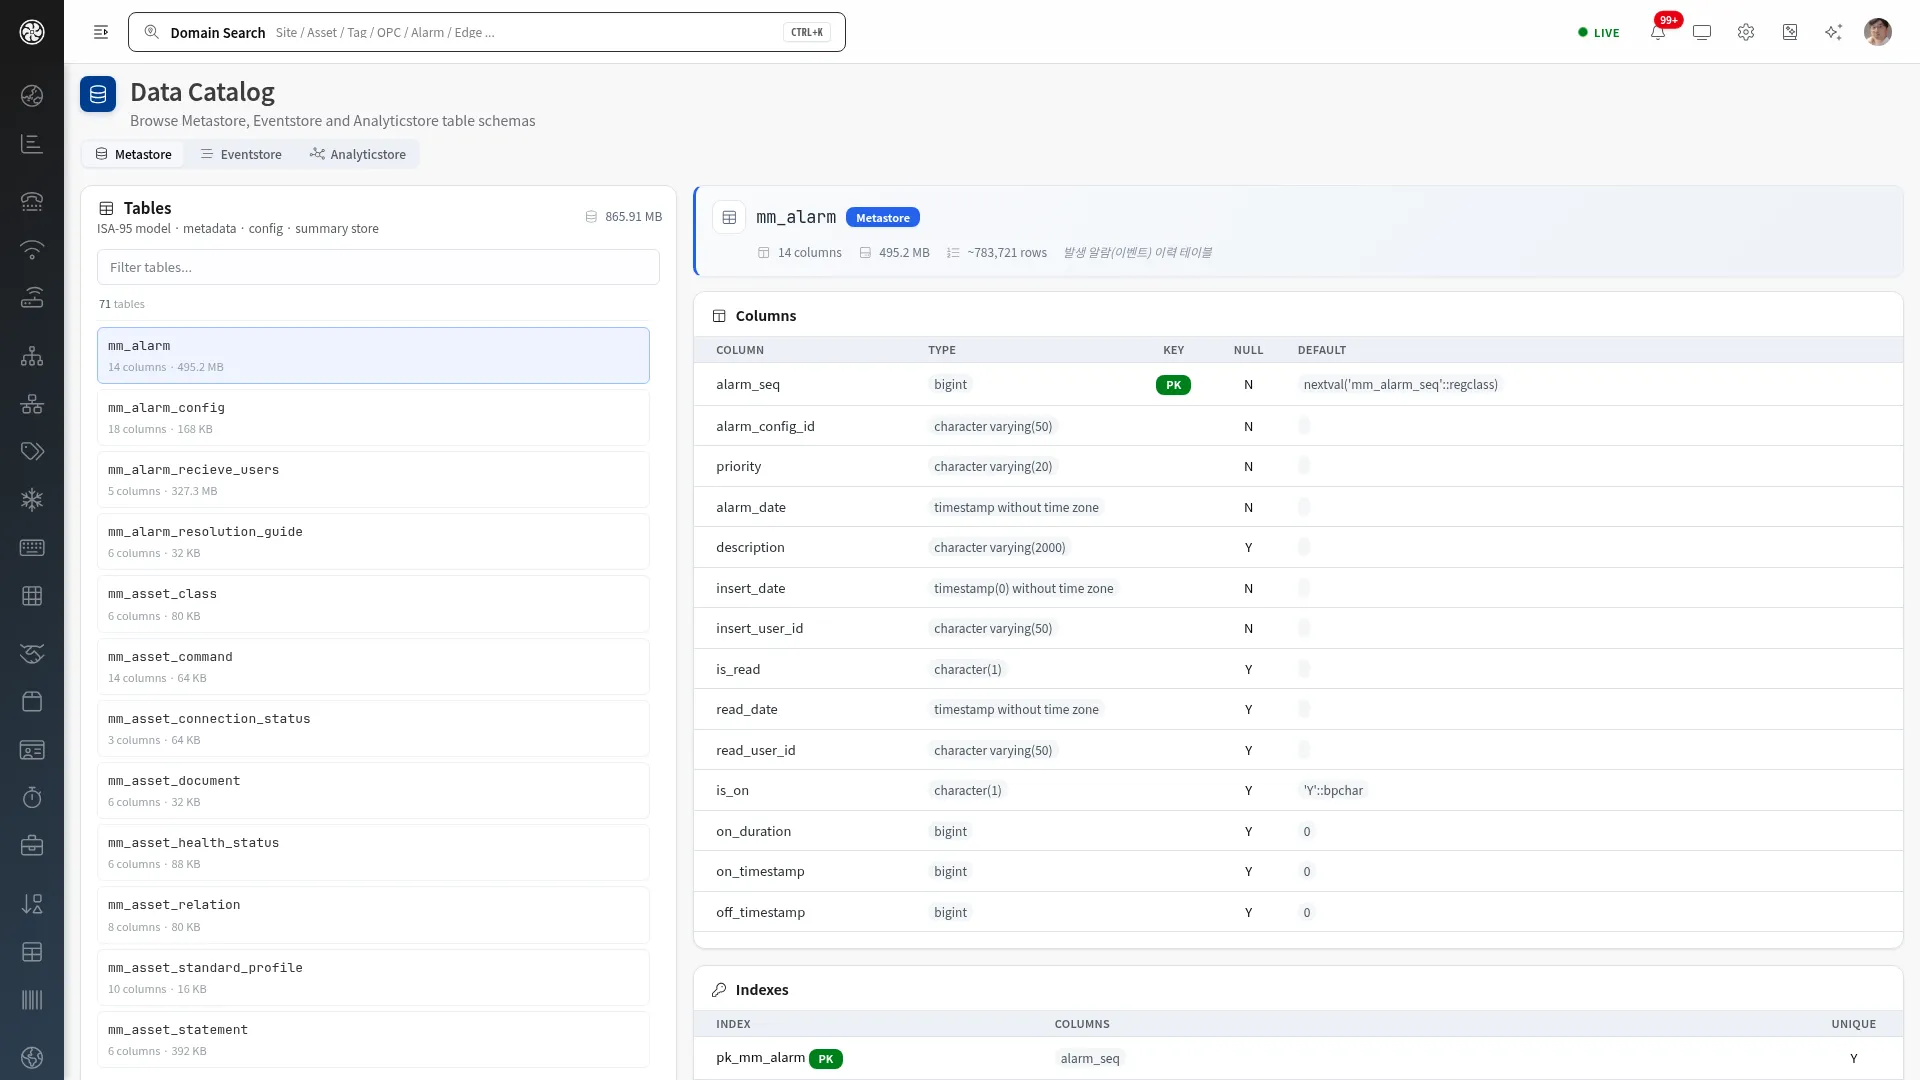Click the off_timestamp column name

point(760,912)
